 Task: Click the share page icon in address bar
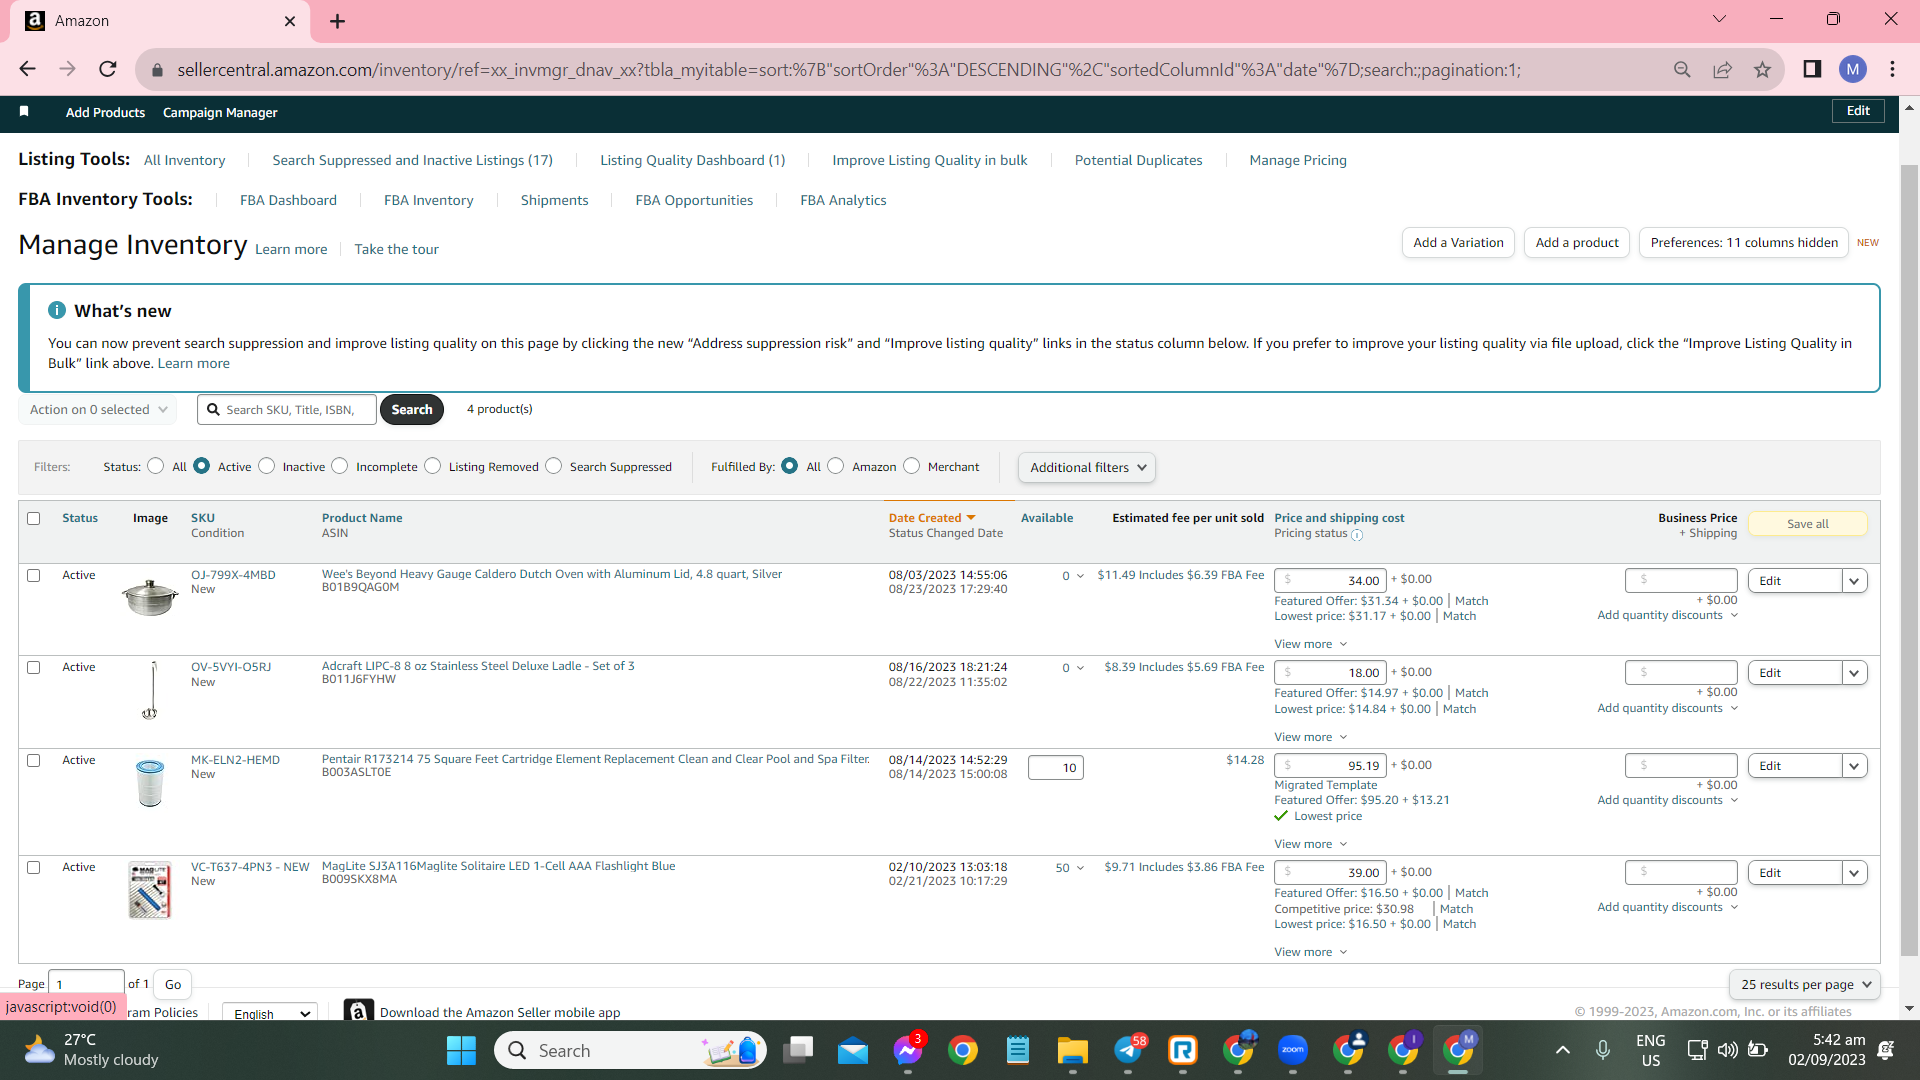point(1722,69)
